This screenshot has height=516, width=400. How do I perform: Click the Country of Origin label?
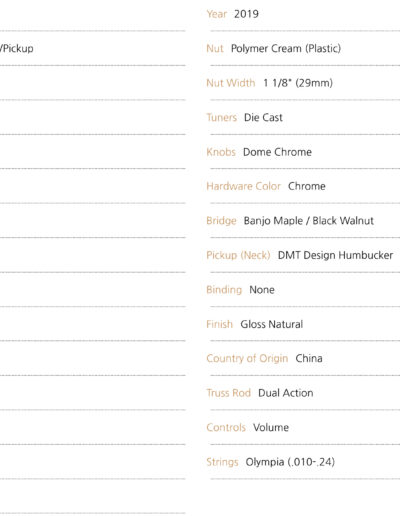coord(247,359)
